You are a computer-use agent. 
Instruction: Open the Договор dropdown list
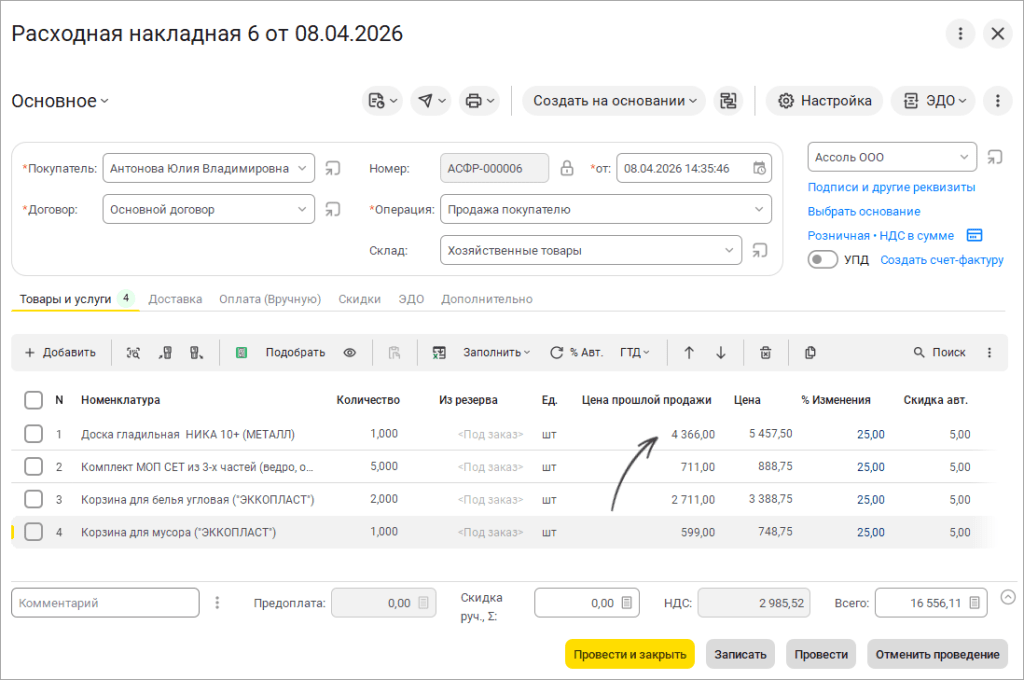tap(302, 210)
